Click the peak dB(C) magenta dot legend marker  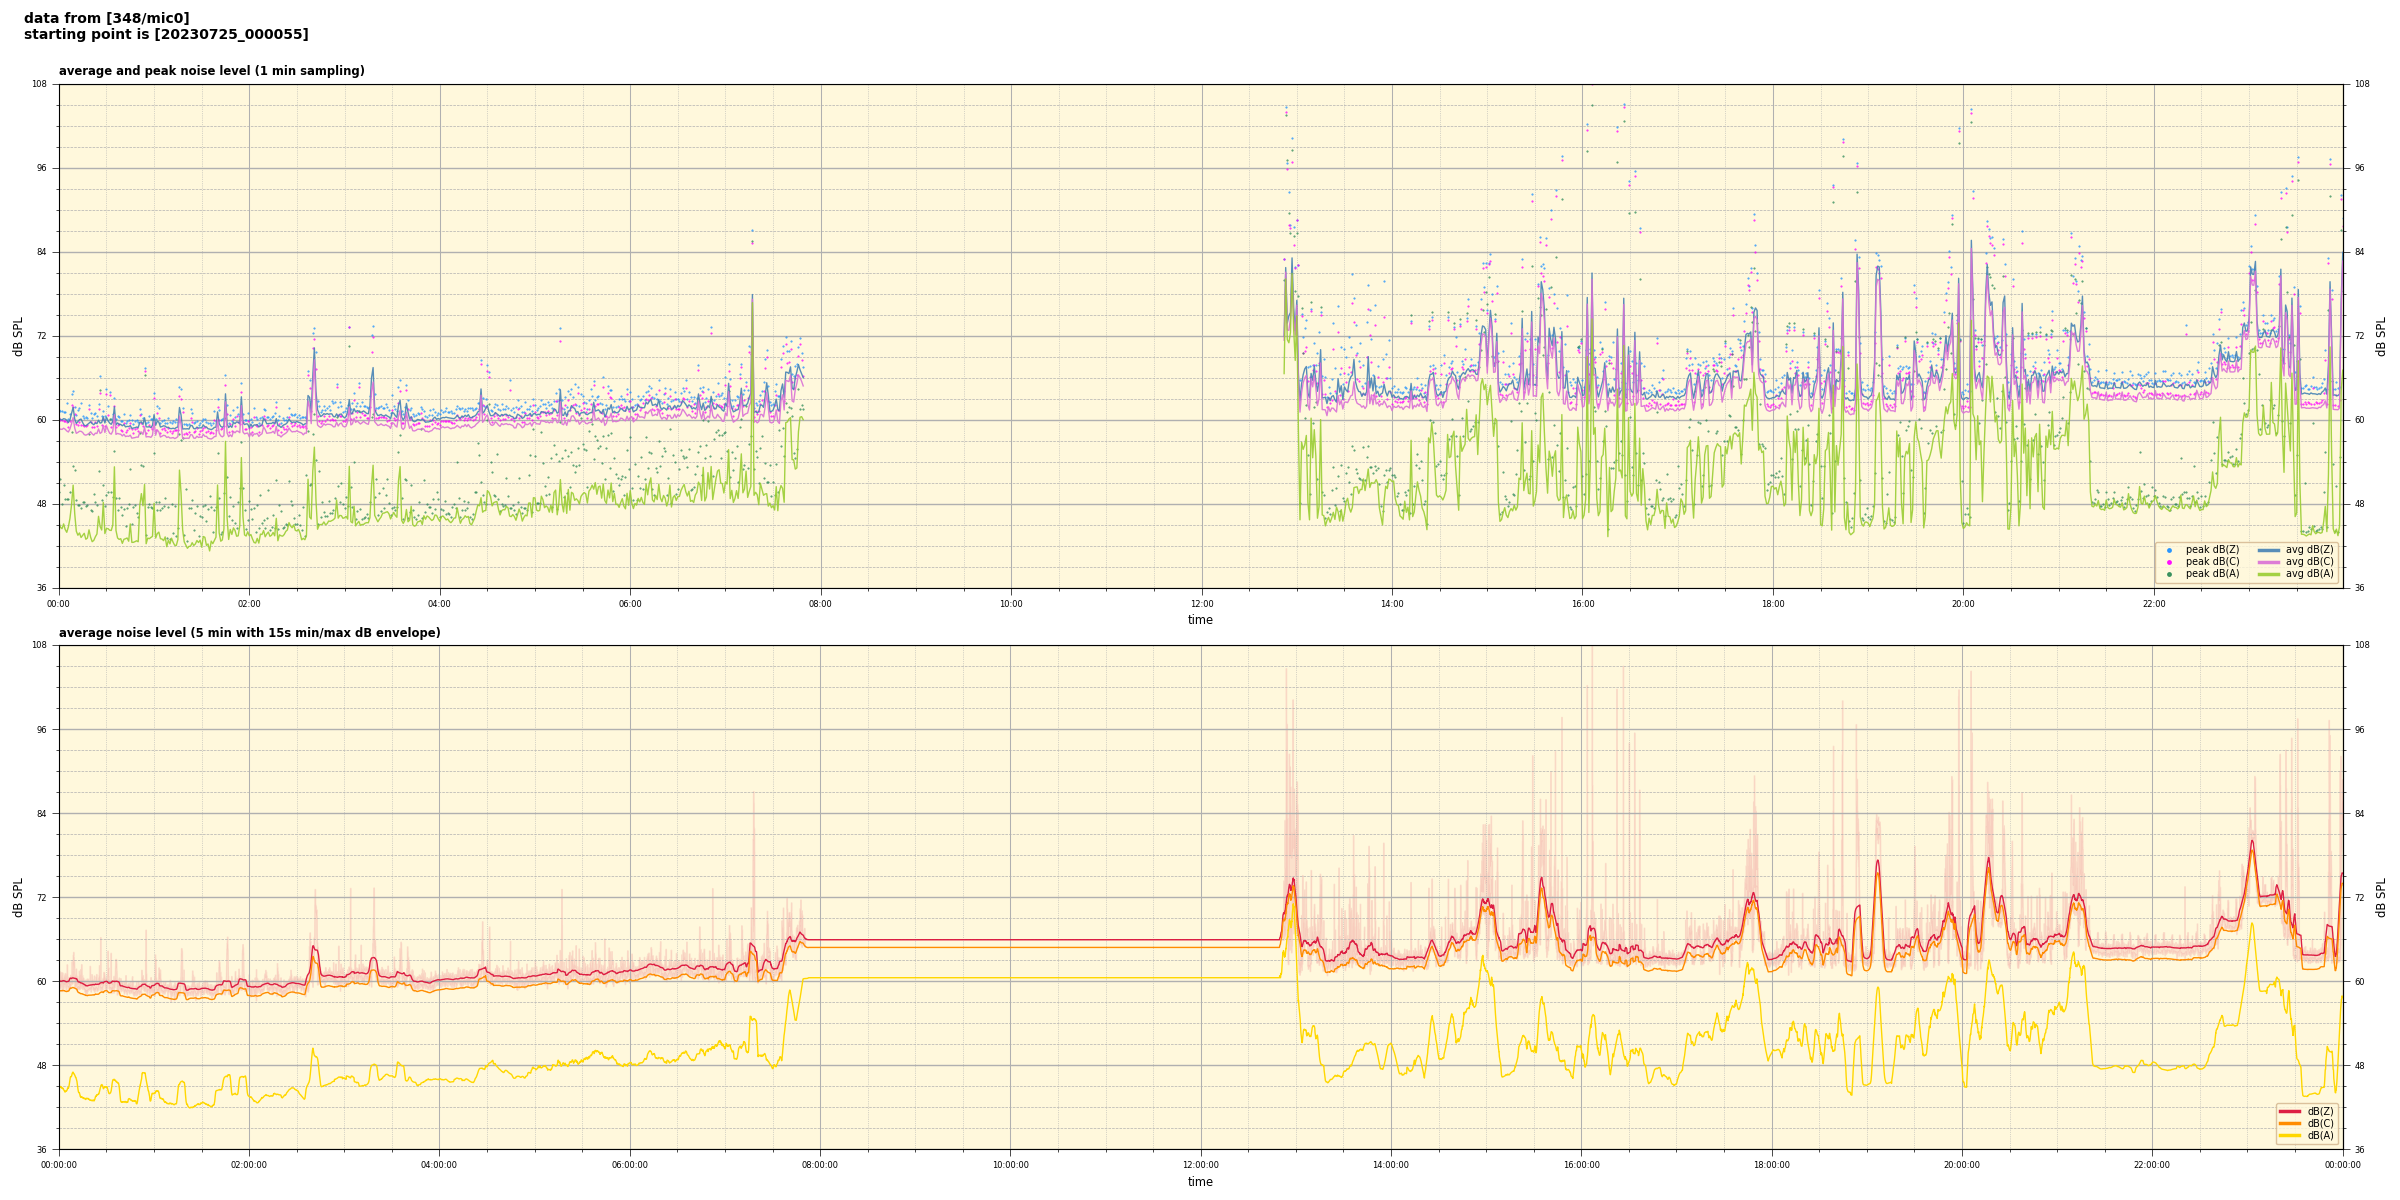pyautogui.click(x=2169, y=562)
